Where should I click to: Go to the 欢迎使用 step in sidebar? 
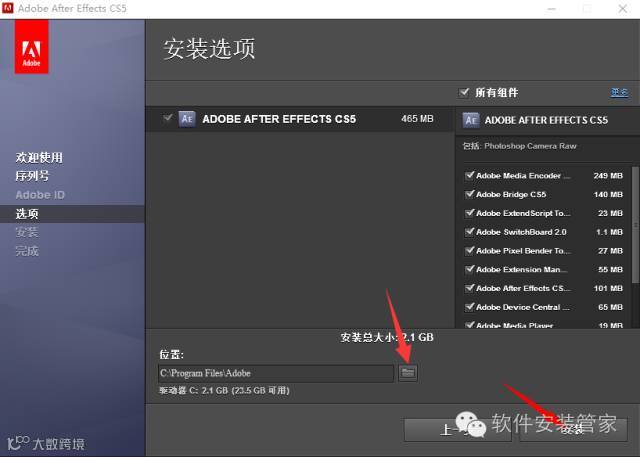(39, 158)
